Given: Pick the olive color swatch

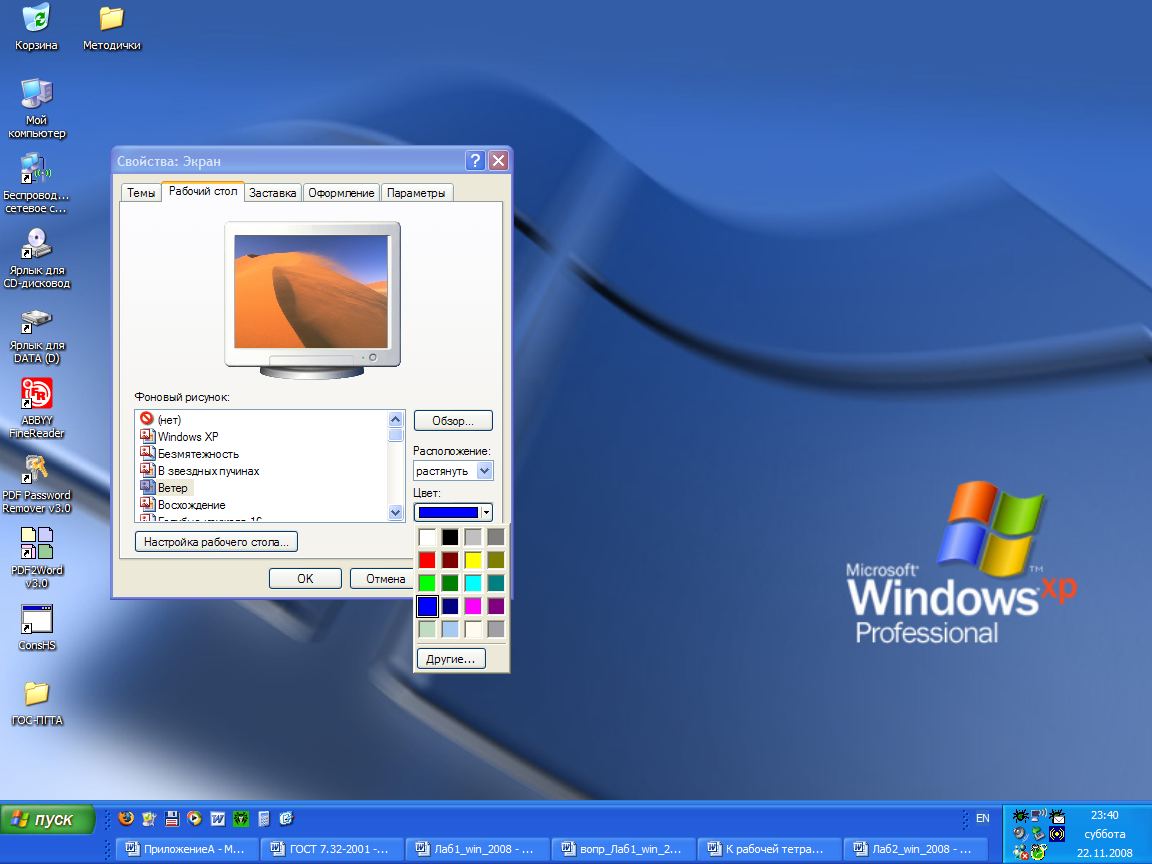Looking at the screenshot, I should pos(496,560).
